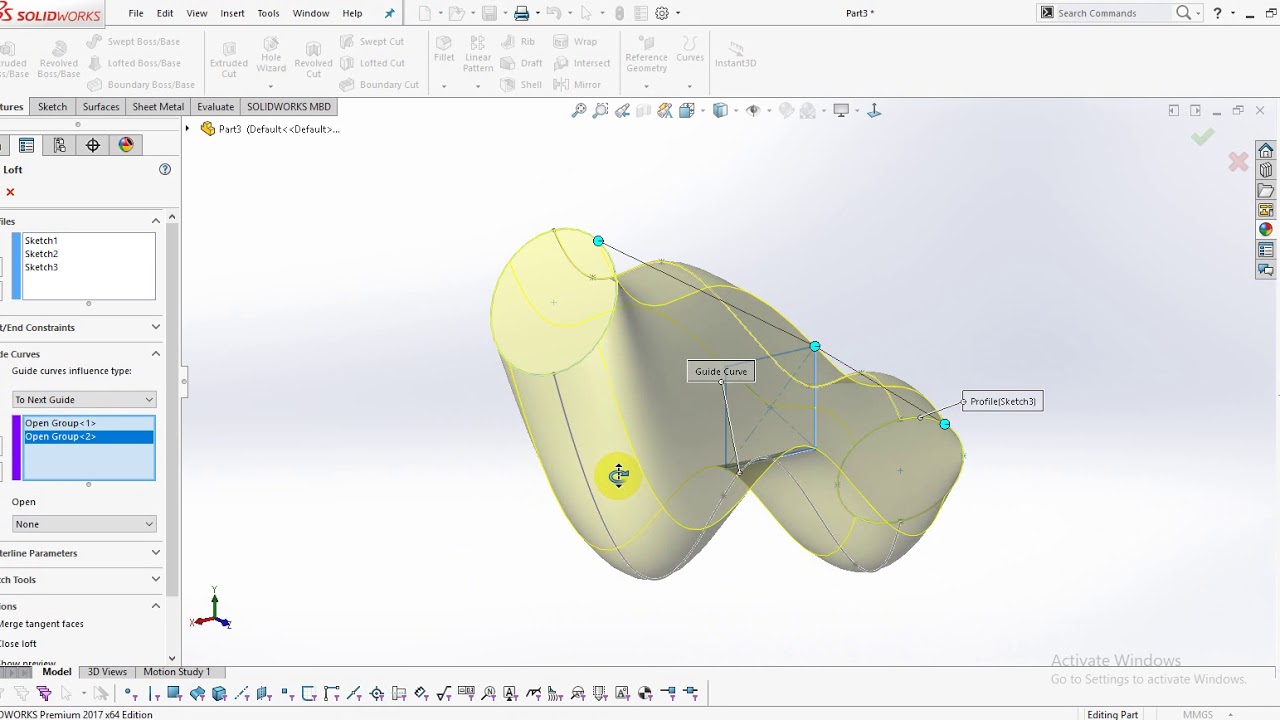
Task: Click the Save icon in top toolbar
Action: pyautogui.click(x=489, y=13)
